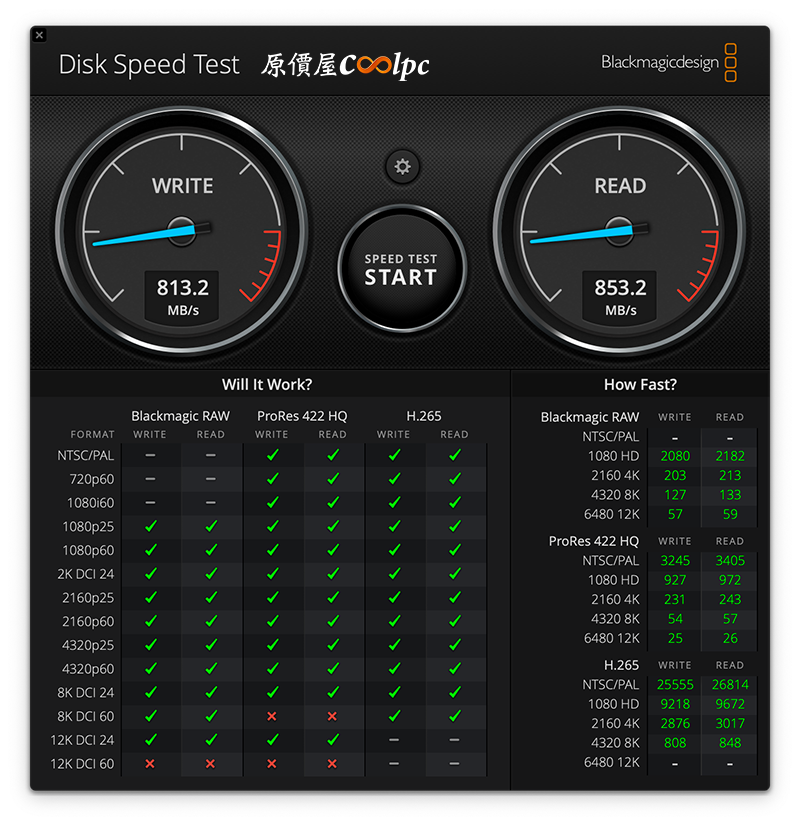Click the 59 read value for 6480 12K

(x=730, y=514)
